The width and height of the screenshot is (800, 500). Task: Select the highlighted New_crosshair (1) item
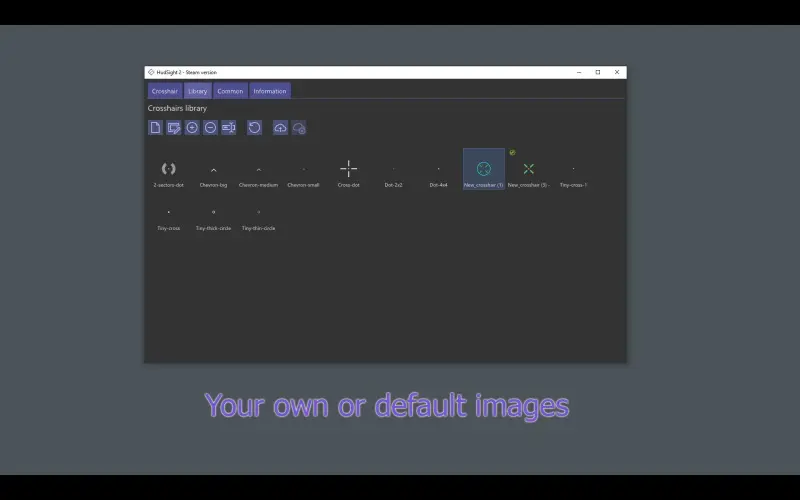click(x=484, y=169)
